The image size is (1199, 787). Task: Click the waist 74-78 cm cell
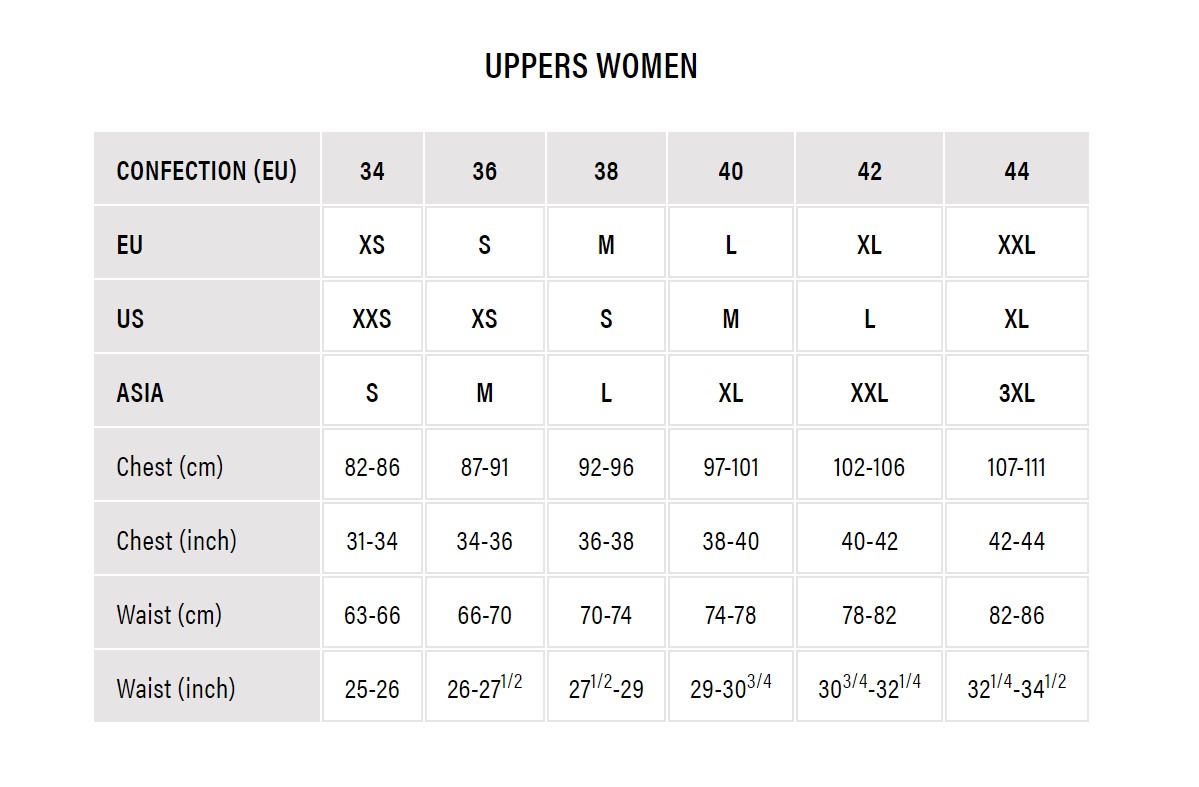pyautogui.click(x=730, y=614)
